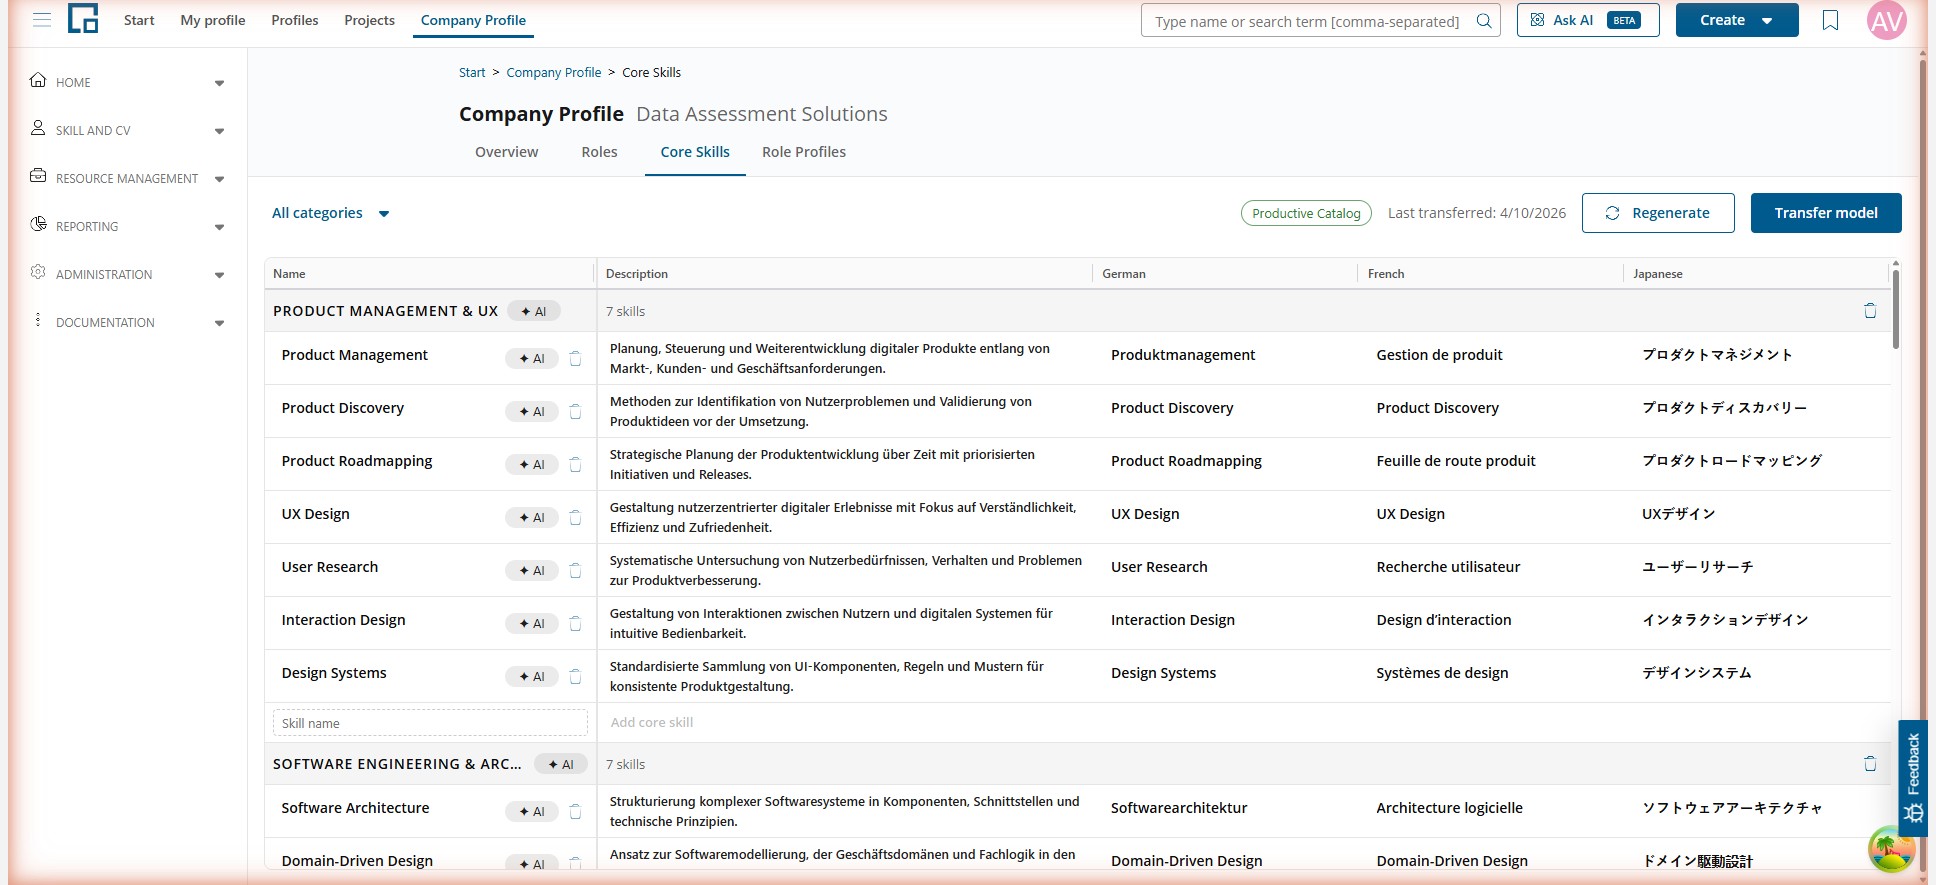Delete the Product Discovery skill
The image size is (1936, 885).
pos(575,411)
